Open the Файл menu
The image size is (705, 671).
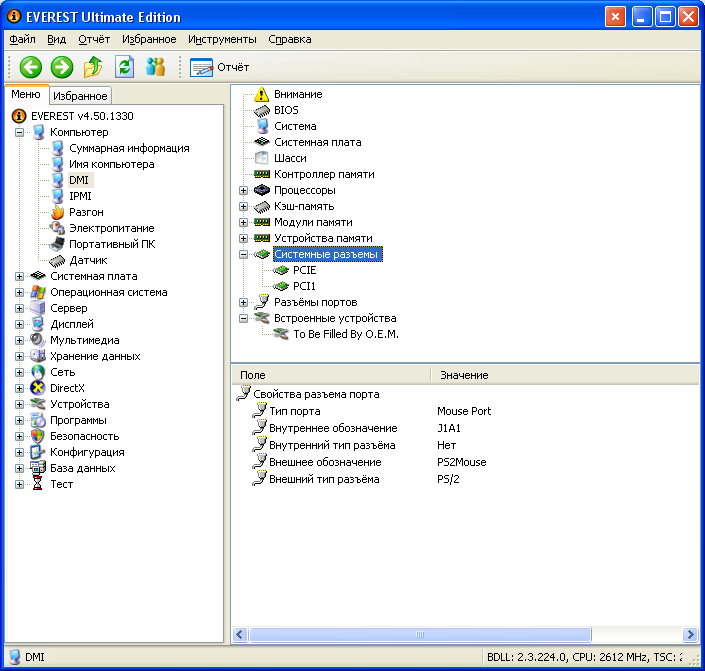click(x=22, y=40)
